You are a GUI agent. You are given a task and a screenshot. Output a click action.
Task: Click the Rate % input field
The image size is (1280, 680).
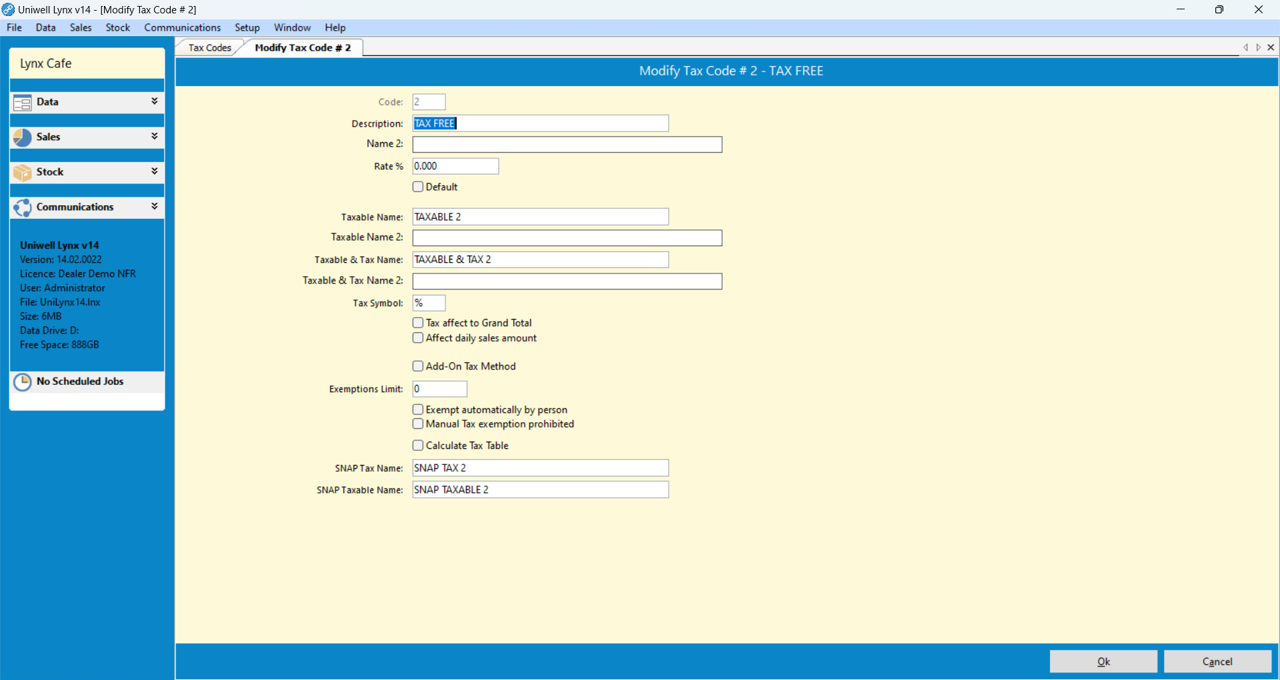[455, 166]
